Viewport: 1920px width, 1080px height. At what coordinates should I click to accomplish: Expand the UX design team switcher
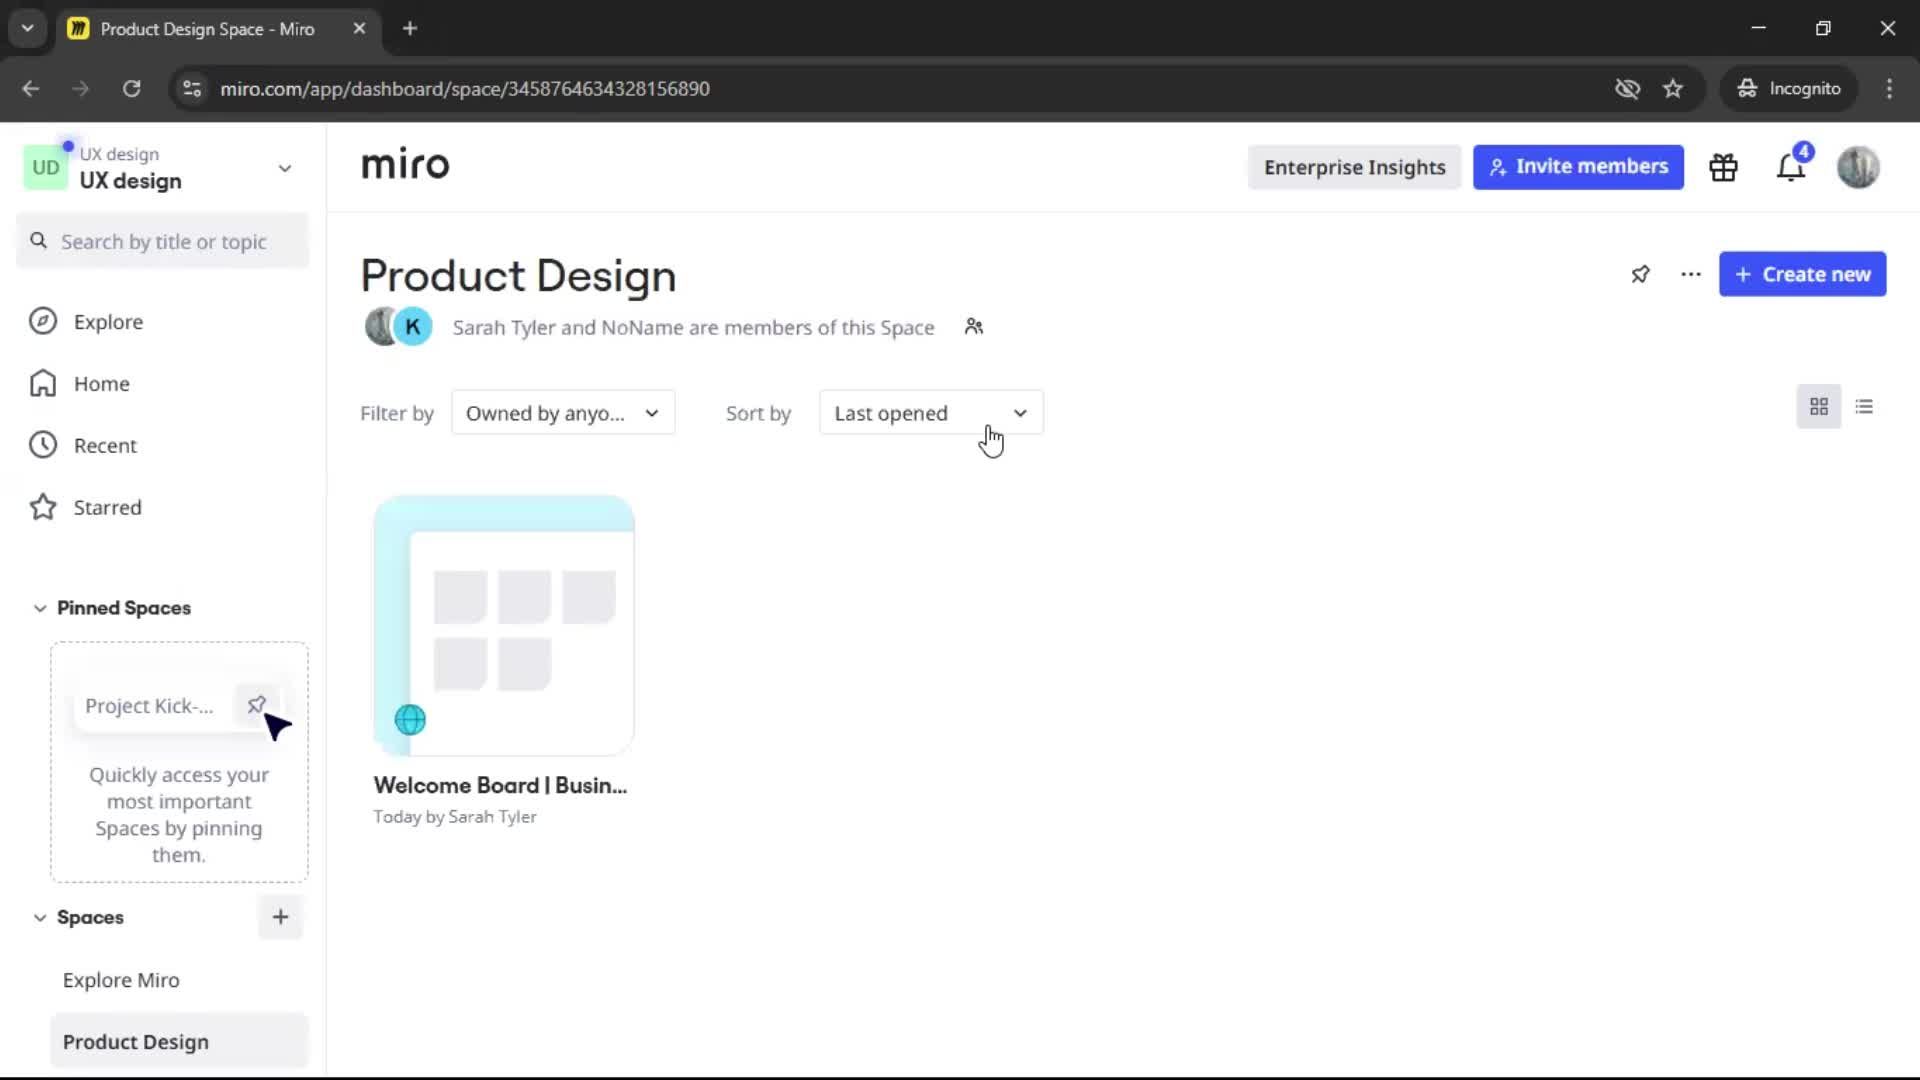point(285,168)
